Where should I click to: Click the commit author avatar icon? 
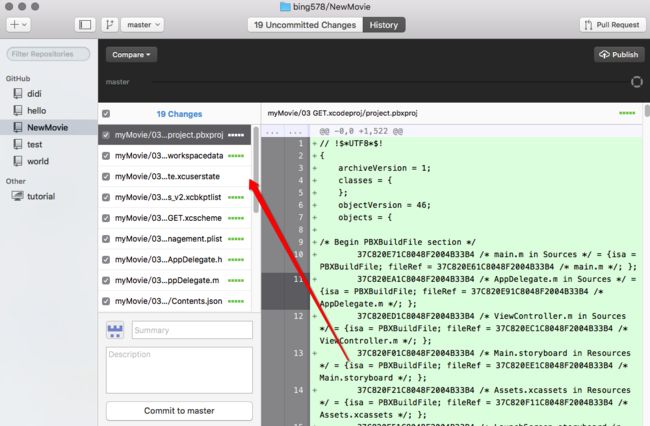click(115, 330)
